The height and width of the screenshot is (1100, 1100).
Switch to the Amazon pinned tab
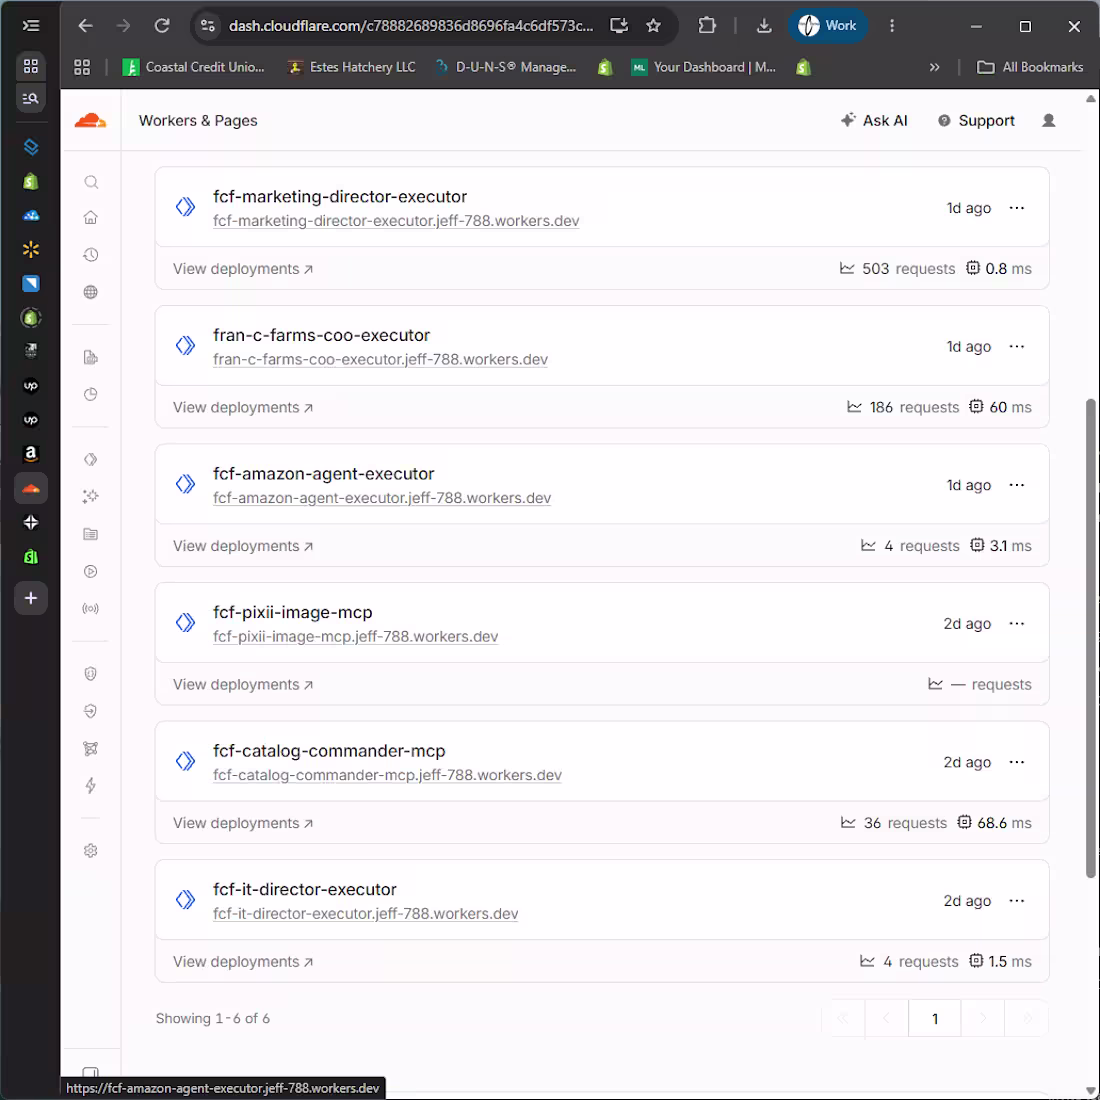pyautogui.click(x=31, y=454)
